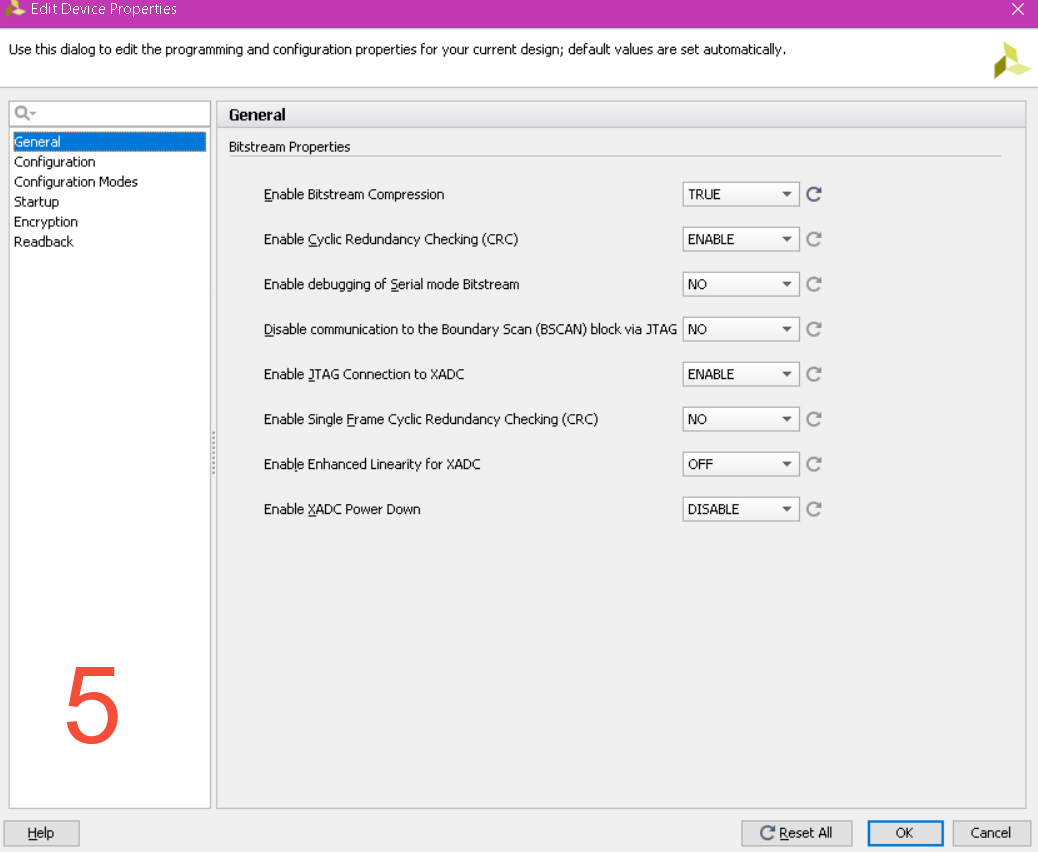Confirm with the OK button
This screenshot has height=852, width=1038.
pyautogui.click(x=905, y=833)
